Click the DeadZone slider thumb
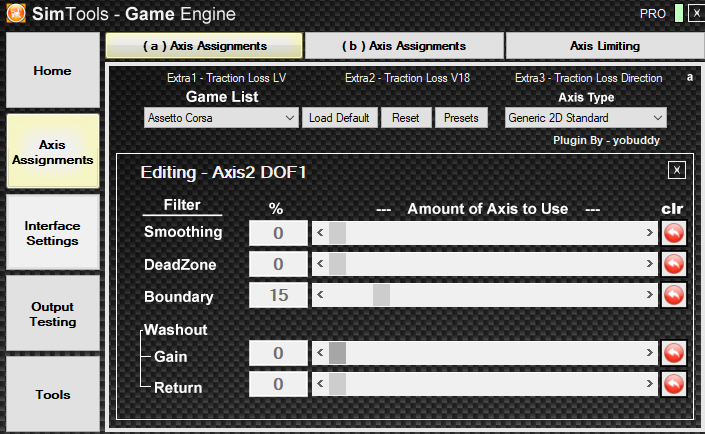 (337, 264)
